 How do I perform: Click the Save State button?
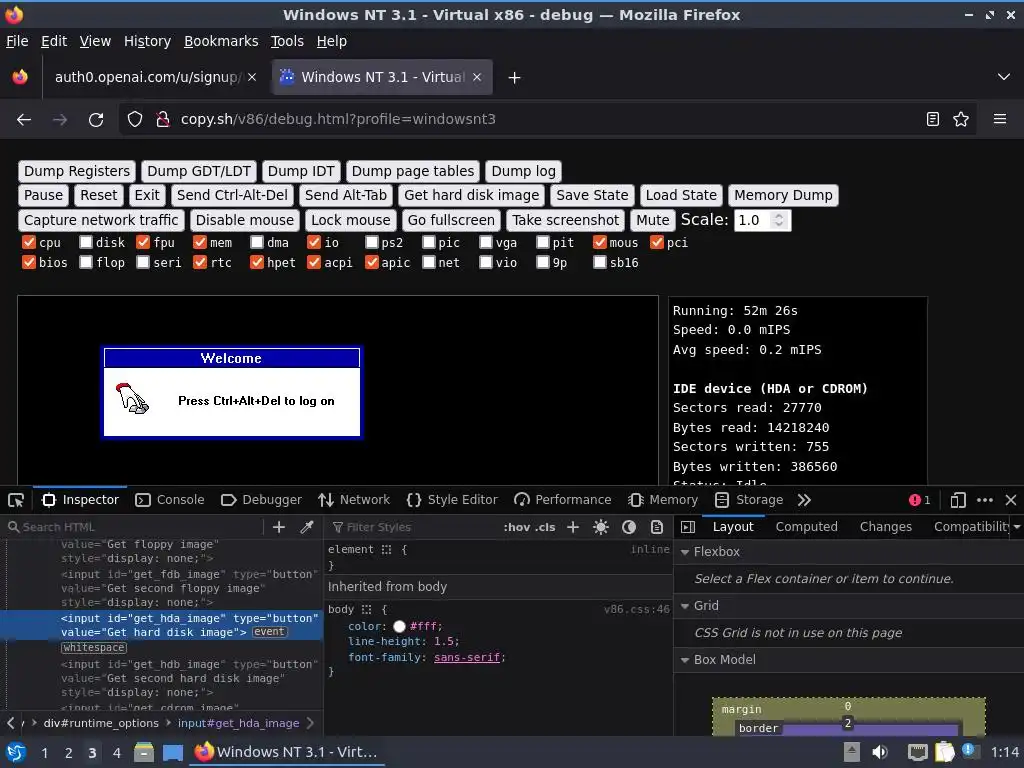(x=592, y=195)
